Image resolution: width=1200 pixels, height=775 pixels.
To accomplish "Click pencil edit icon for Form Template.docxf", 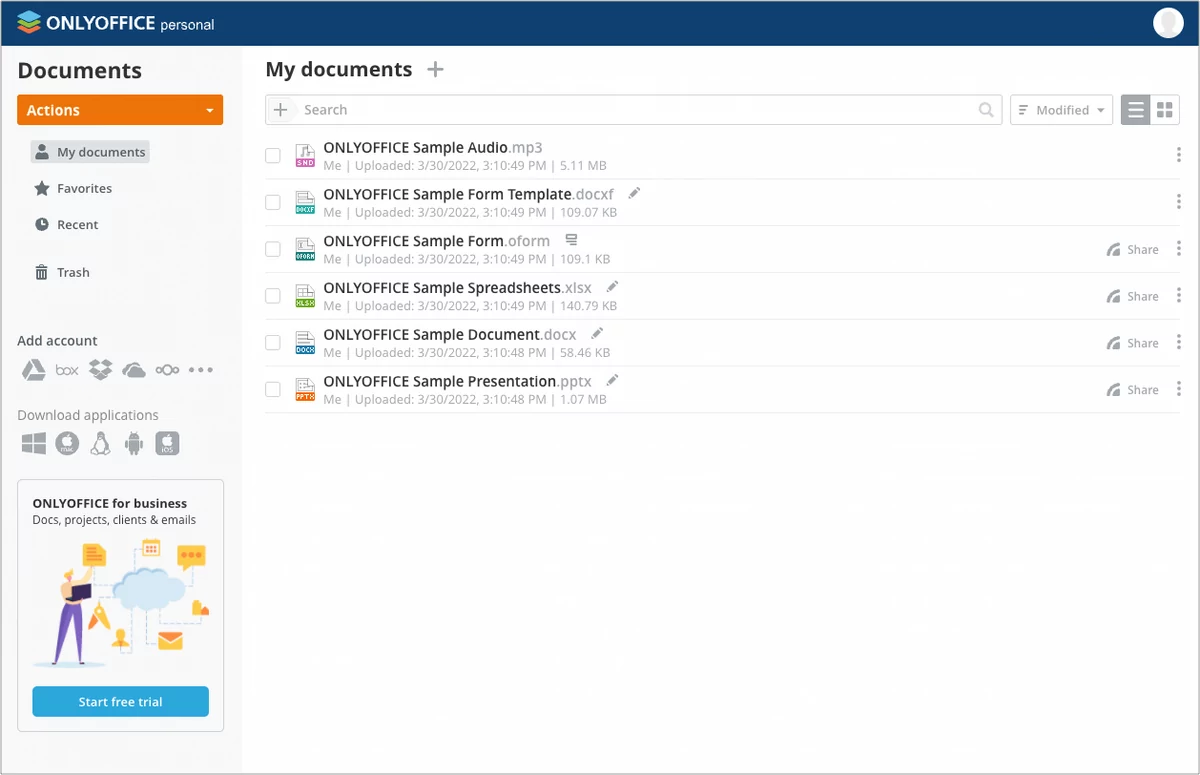I will [x=634, y=193].
